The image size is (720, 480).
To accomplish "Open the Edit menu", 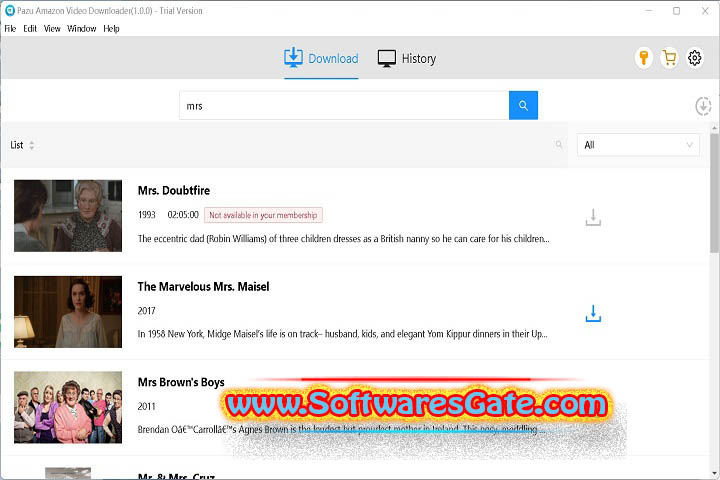I will tap(30, 28).
